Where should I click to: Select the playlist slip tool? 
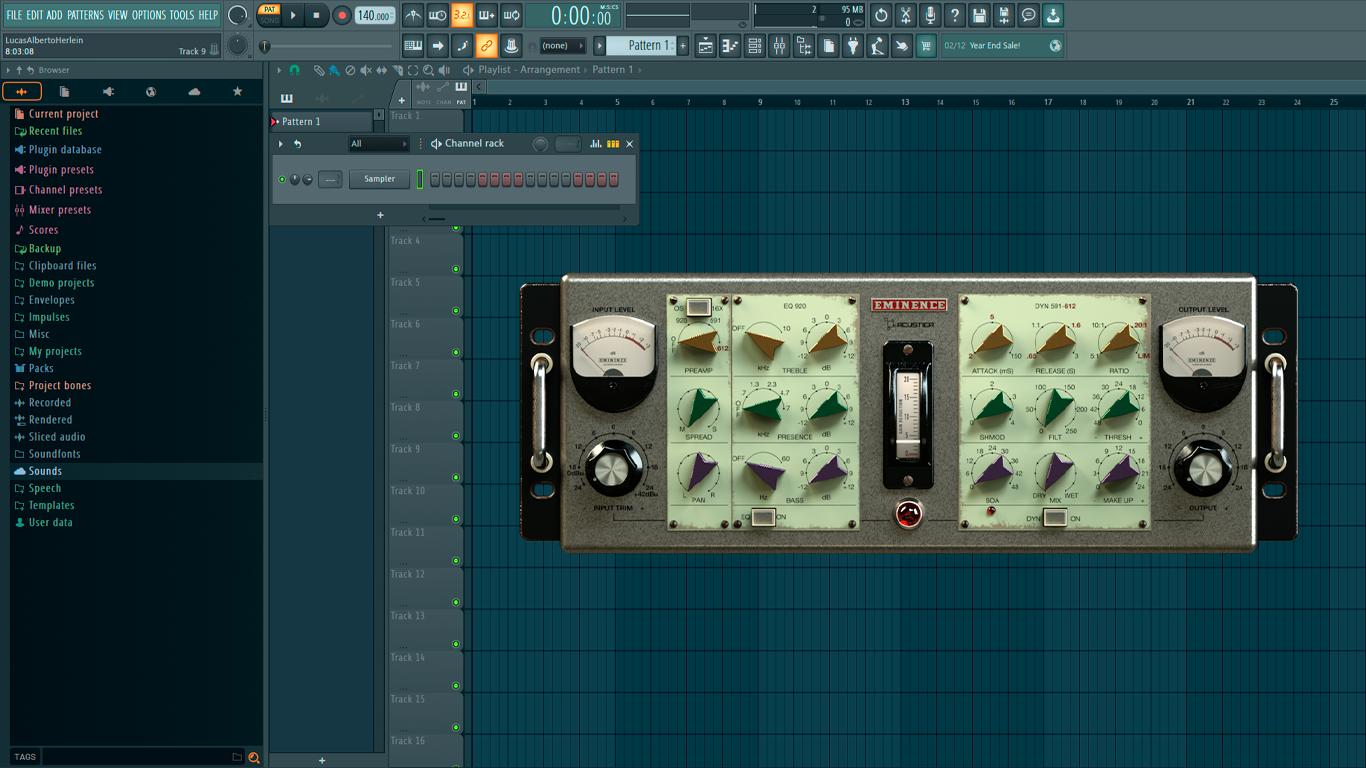381,70
